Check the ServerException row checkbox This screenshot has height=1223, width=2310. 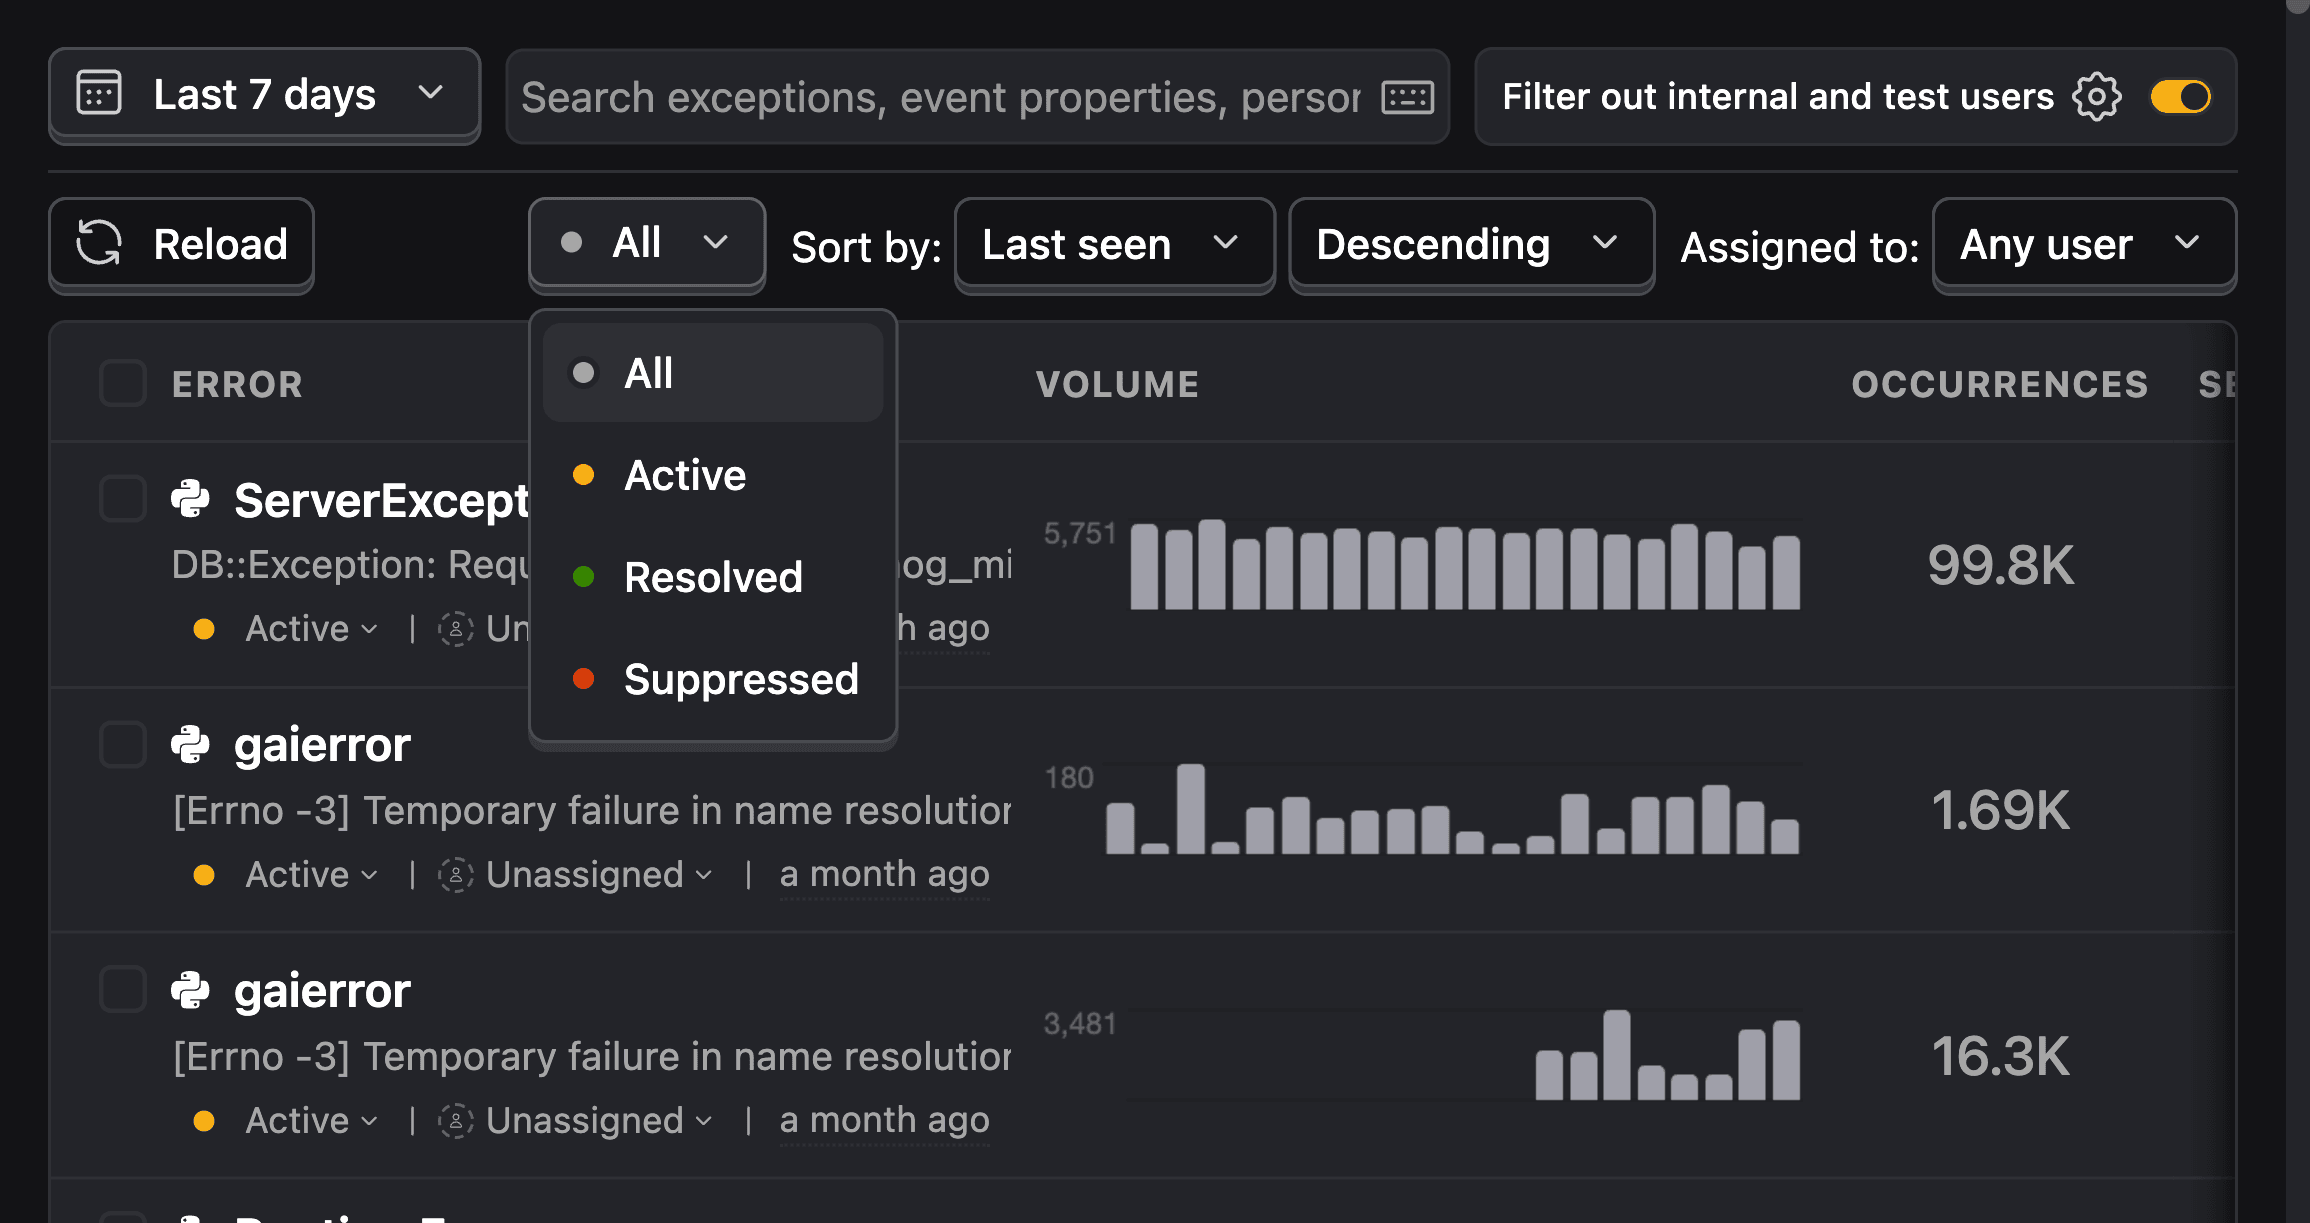(123, 498)
